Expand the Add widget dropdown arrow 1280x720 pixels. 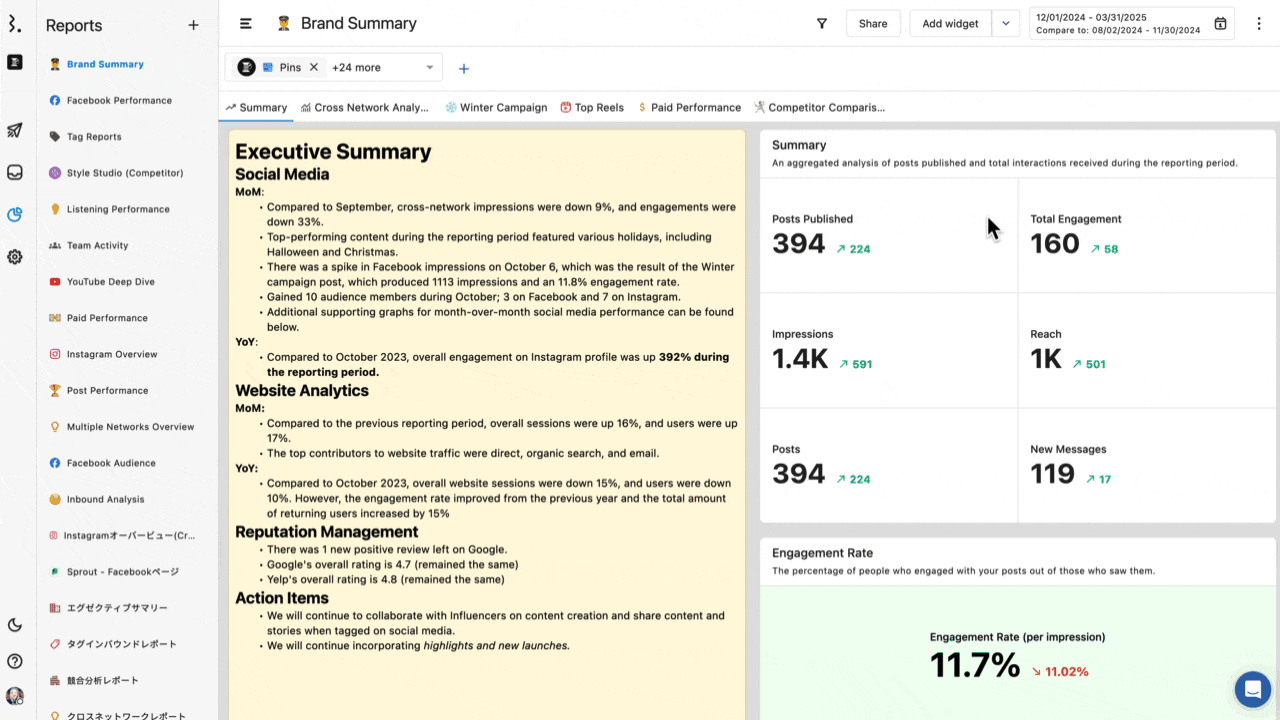tap(1005, 24)
